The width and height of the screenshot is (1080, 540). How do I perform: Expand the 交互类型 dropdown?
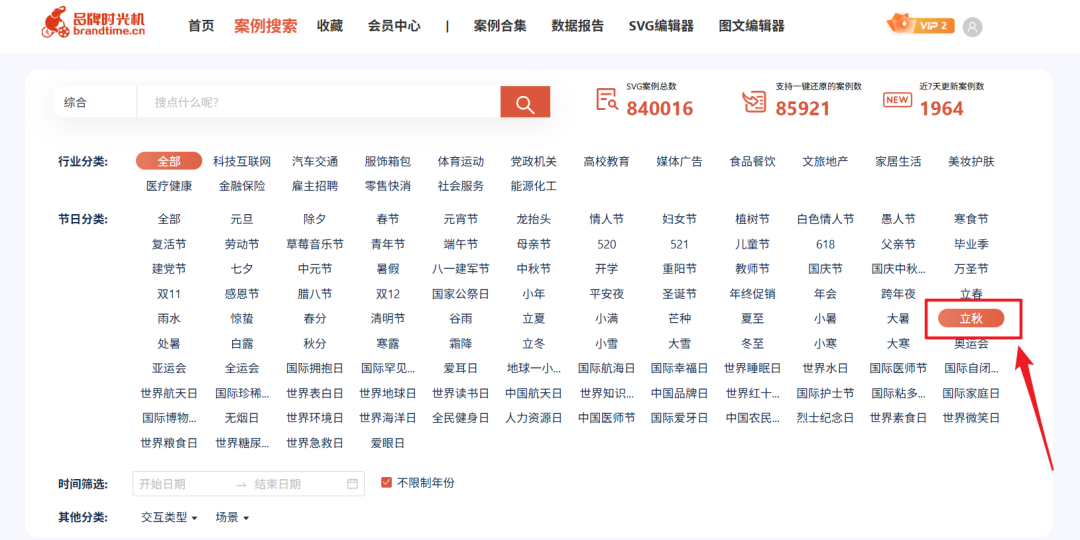click(x=169, y=517)
